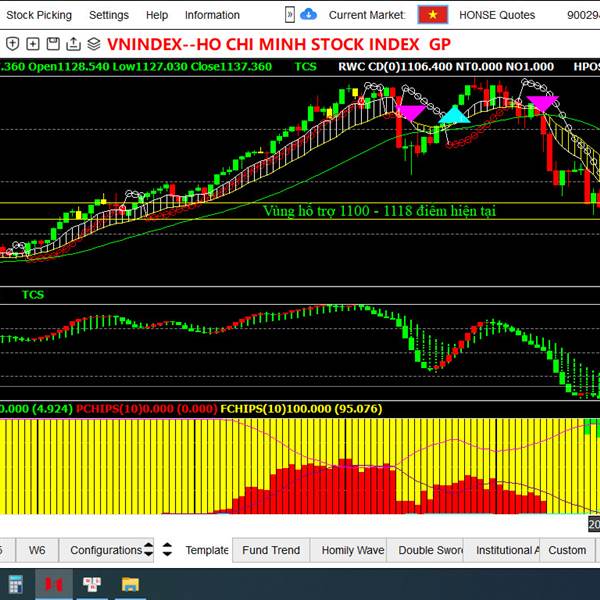Open the Information menu
600x600 pixels.
tap(212, 15)
